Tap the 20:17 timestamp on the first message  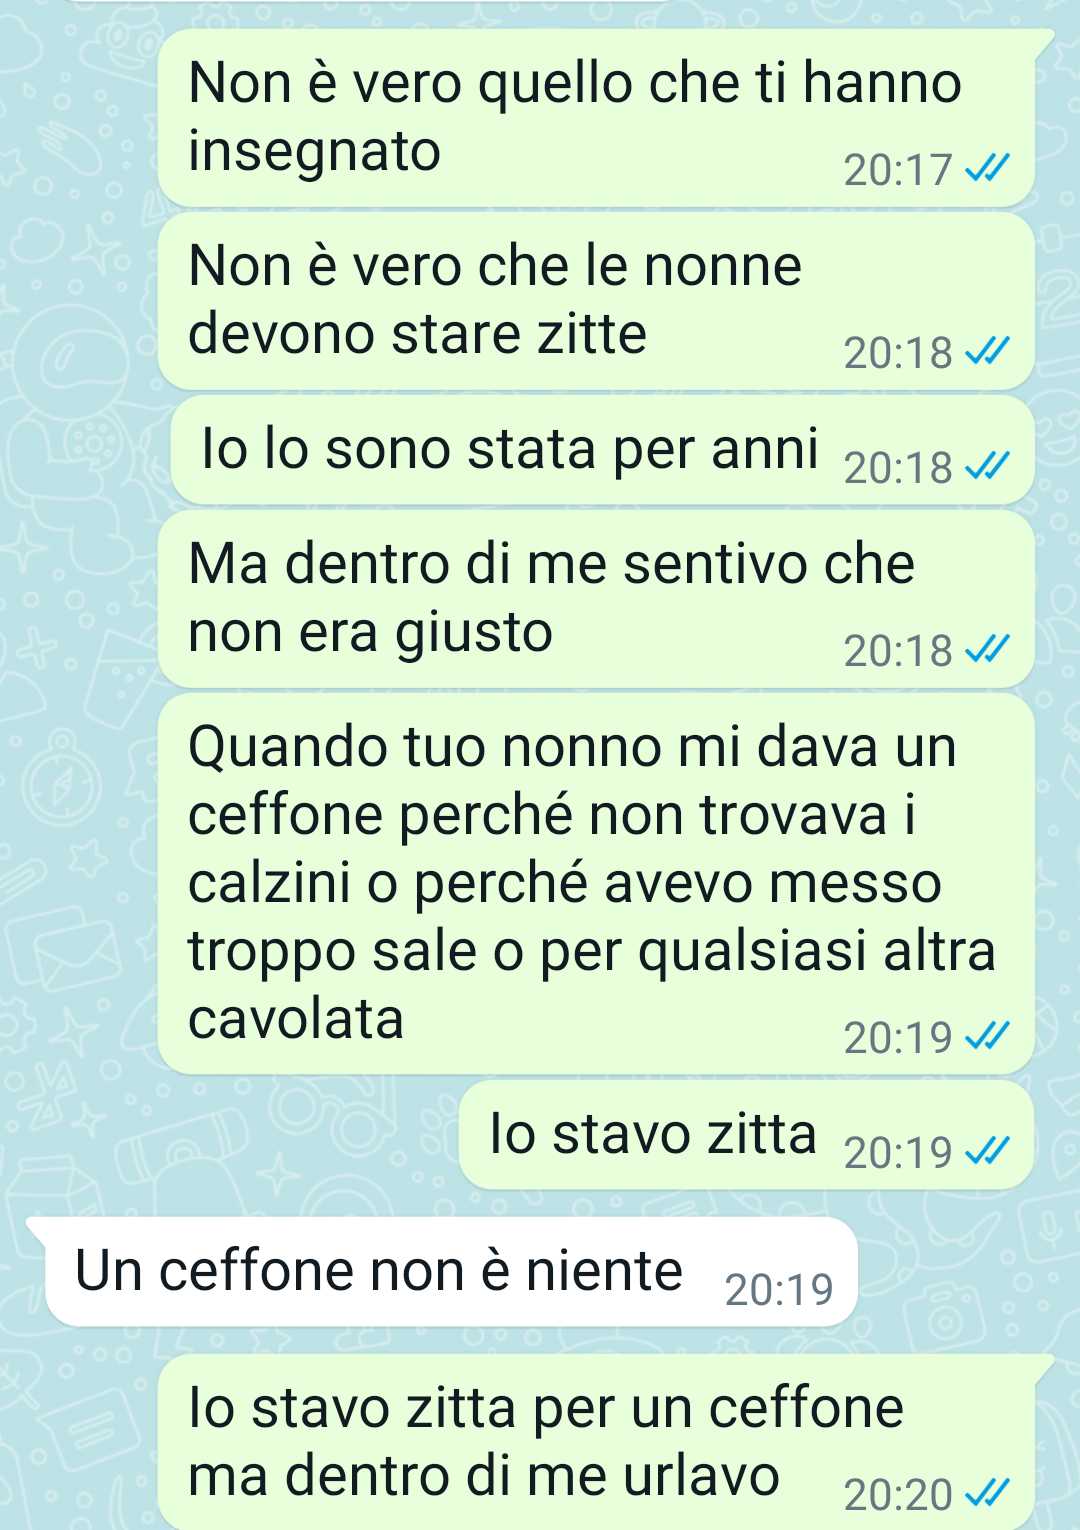(x=898, y=170)
